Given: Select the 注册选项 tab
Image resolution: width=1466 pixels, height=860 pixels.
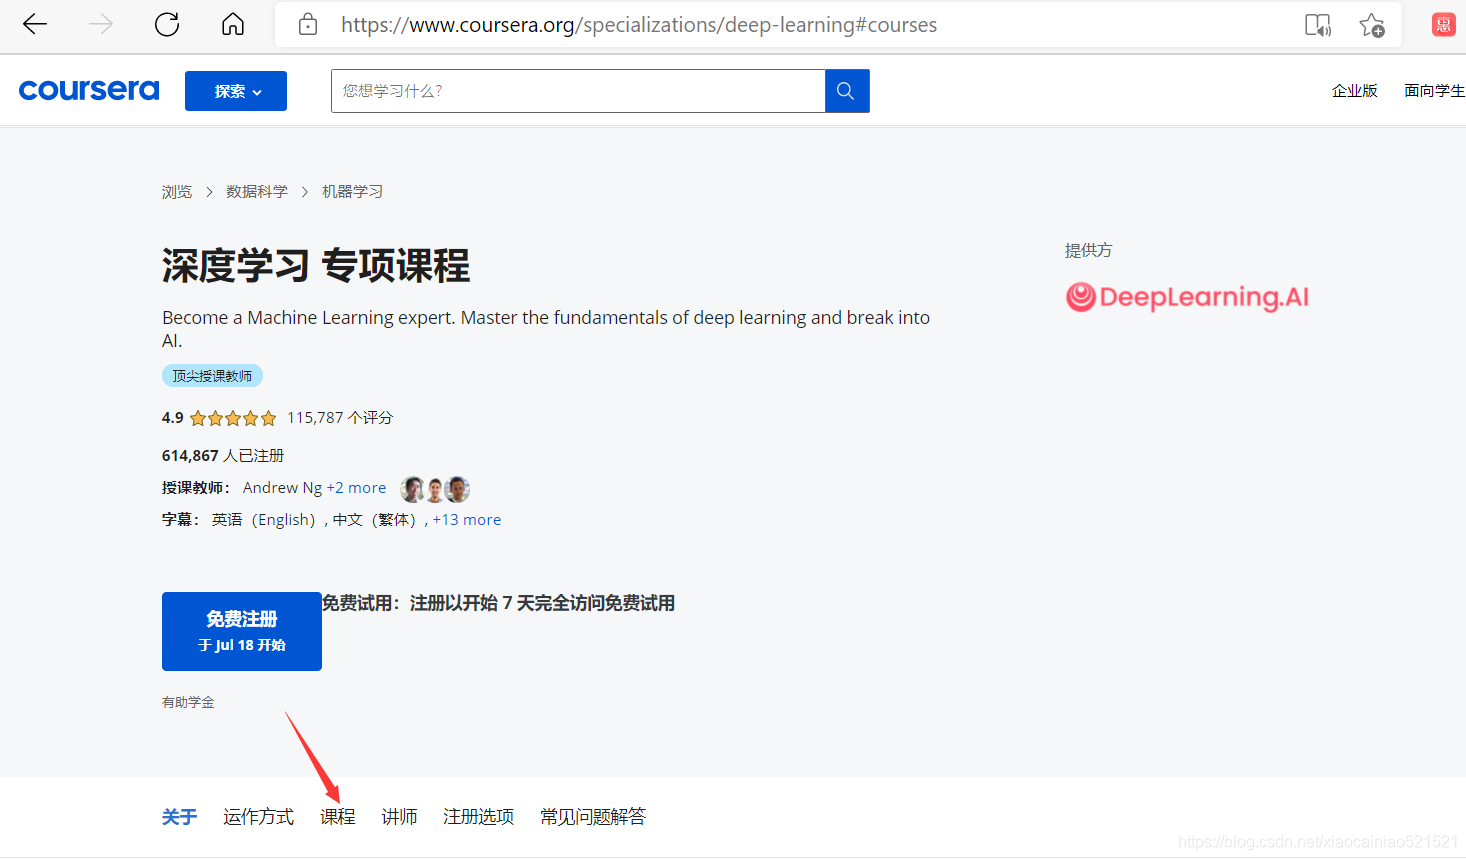Looking at the screenshot, I should pyautogui.click(x=478, y=817).
